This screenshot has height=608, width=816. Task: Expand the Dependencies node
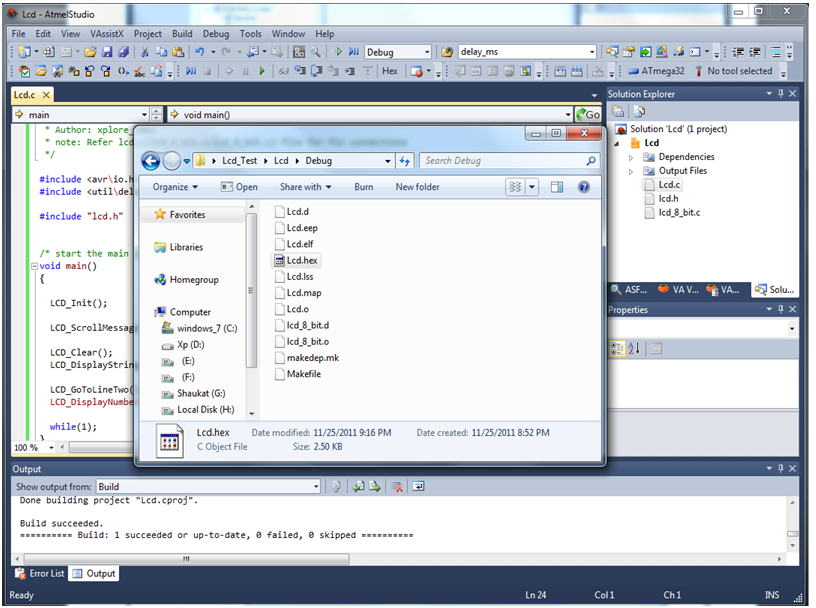[x=631, y=157]
